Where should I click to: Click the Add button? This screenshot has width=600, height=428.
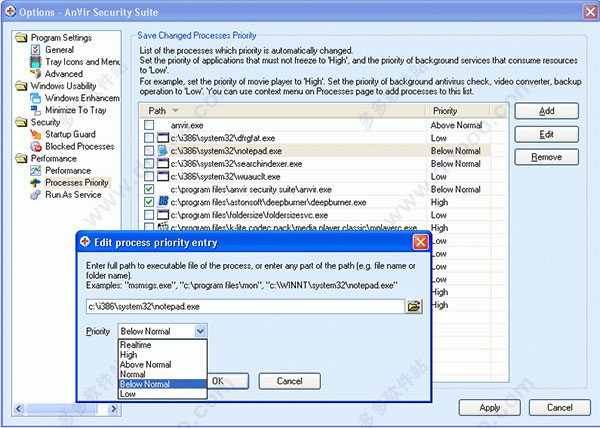tap(546, 111)
